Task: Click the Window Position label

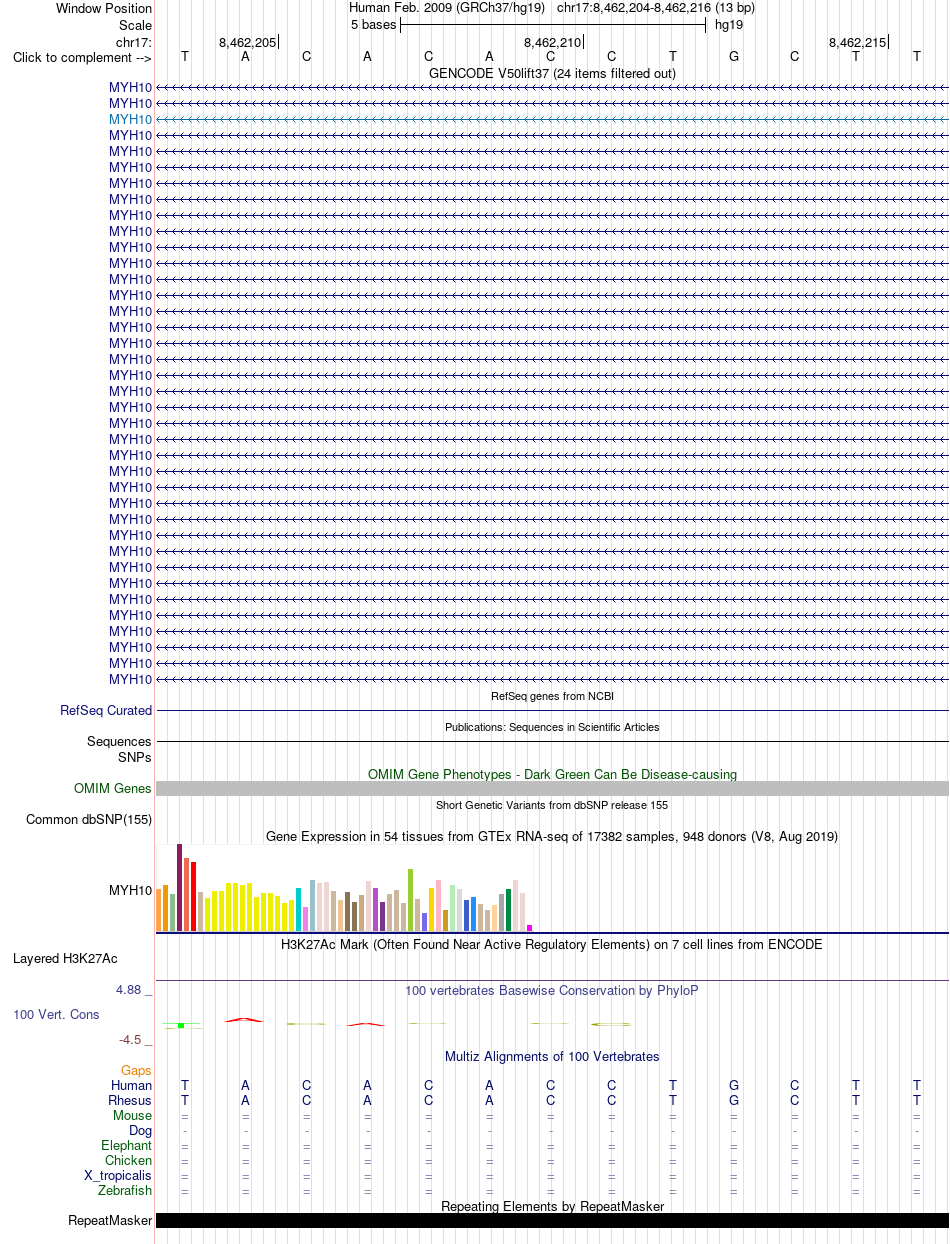Action: coord(104,8)
